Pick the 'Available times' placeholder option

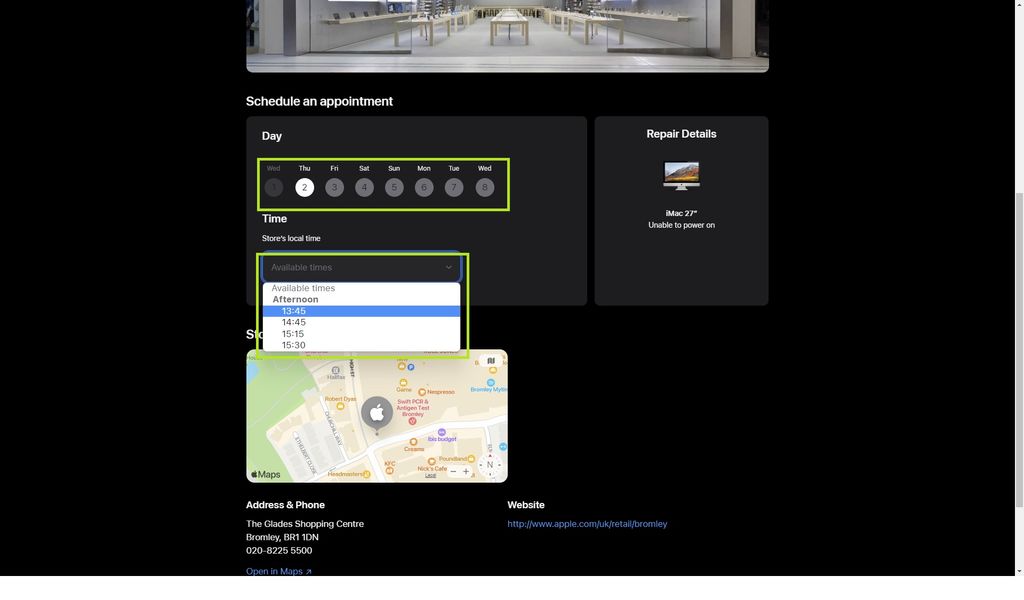(362, 288)
